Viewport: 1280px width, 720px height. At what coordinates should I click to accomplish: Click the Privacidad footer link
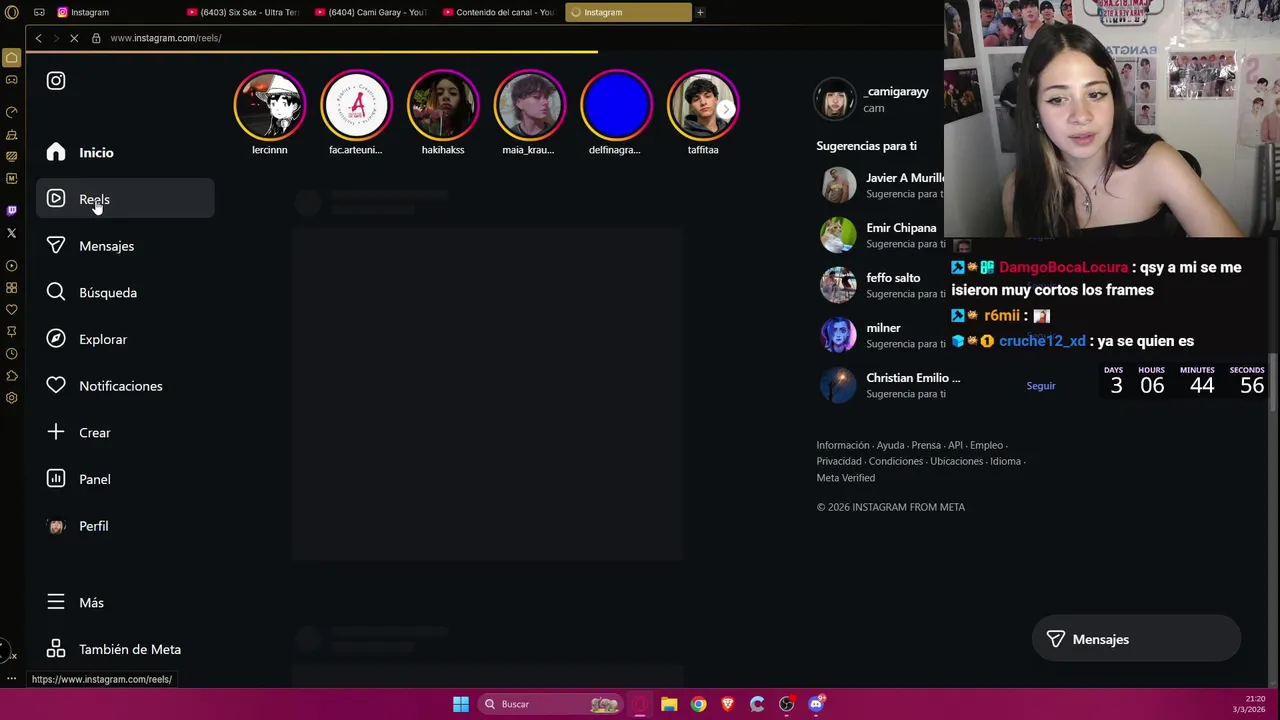click(x=839, y=462)
